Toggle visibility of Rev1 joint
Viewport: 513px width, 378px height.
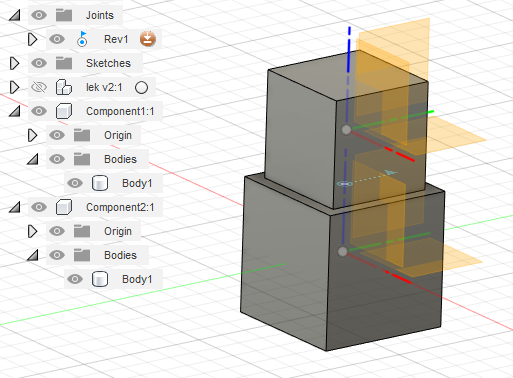pyautogui.click(x=57, y=39)
